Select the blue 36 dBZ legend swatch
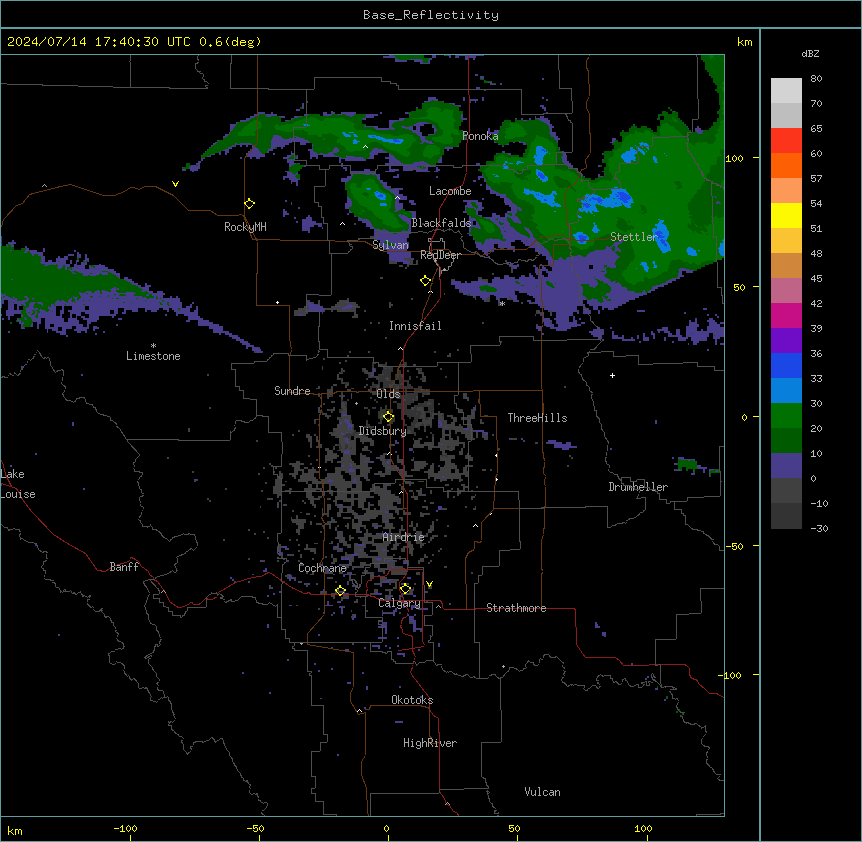 (786, 365)
